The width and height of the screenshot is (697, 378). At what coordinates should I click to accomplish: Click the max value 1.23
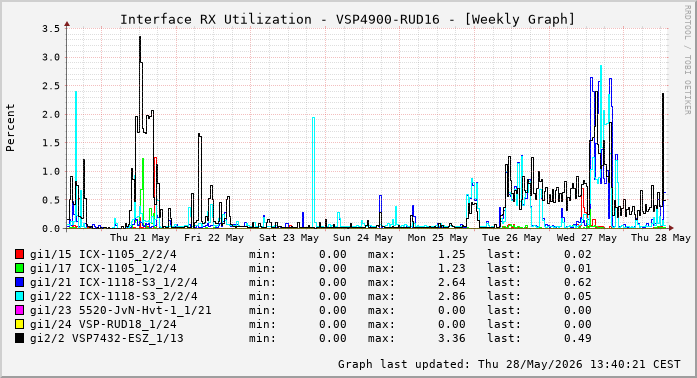452,268
